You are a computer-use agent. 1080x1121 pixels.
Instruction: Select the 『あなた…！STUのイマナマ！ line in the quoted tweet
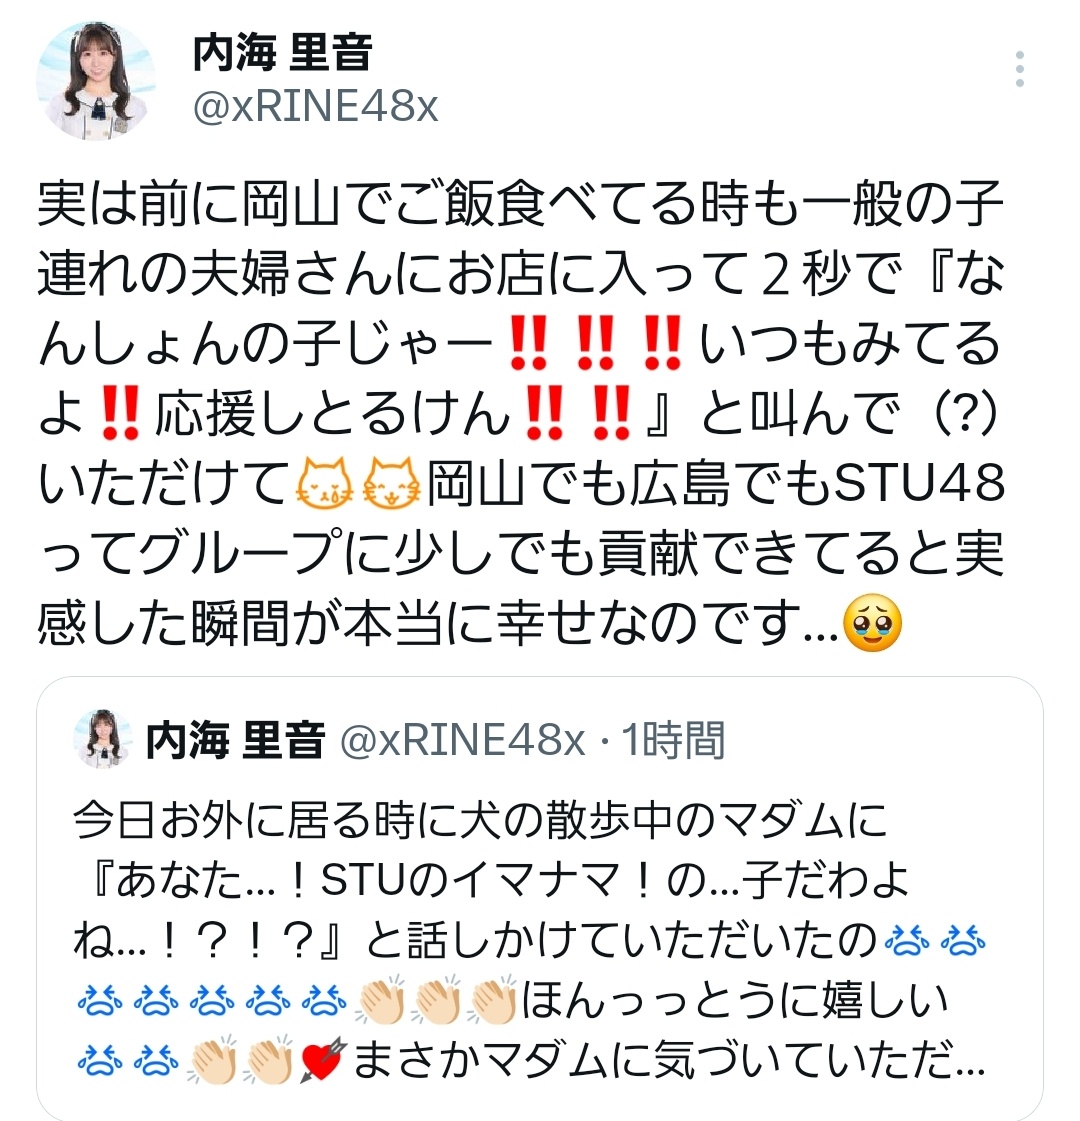tap(353, 880)
